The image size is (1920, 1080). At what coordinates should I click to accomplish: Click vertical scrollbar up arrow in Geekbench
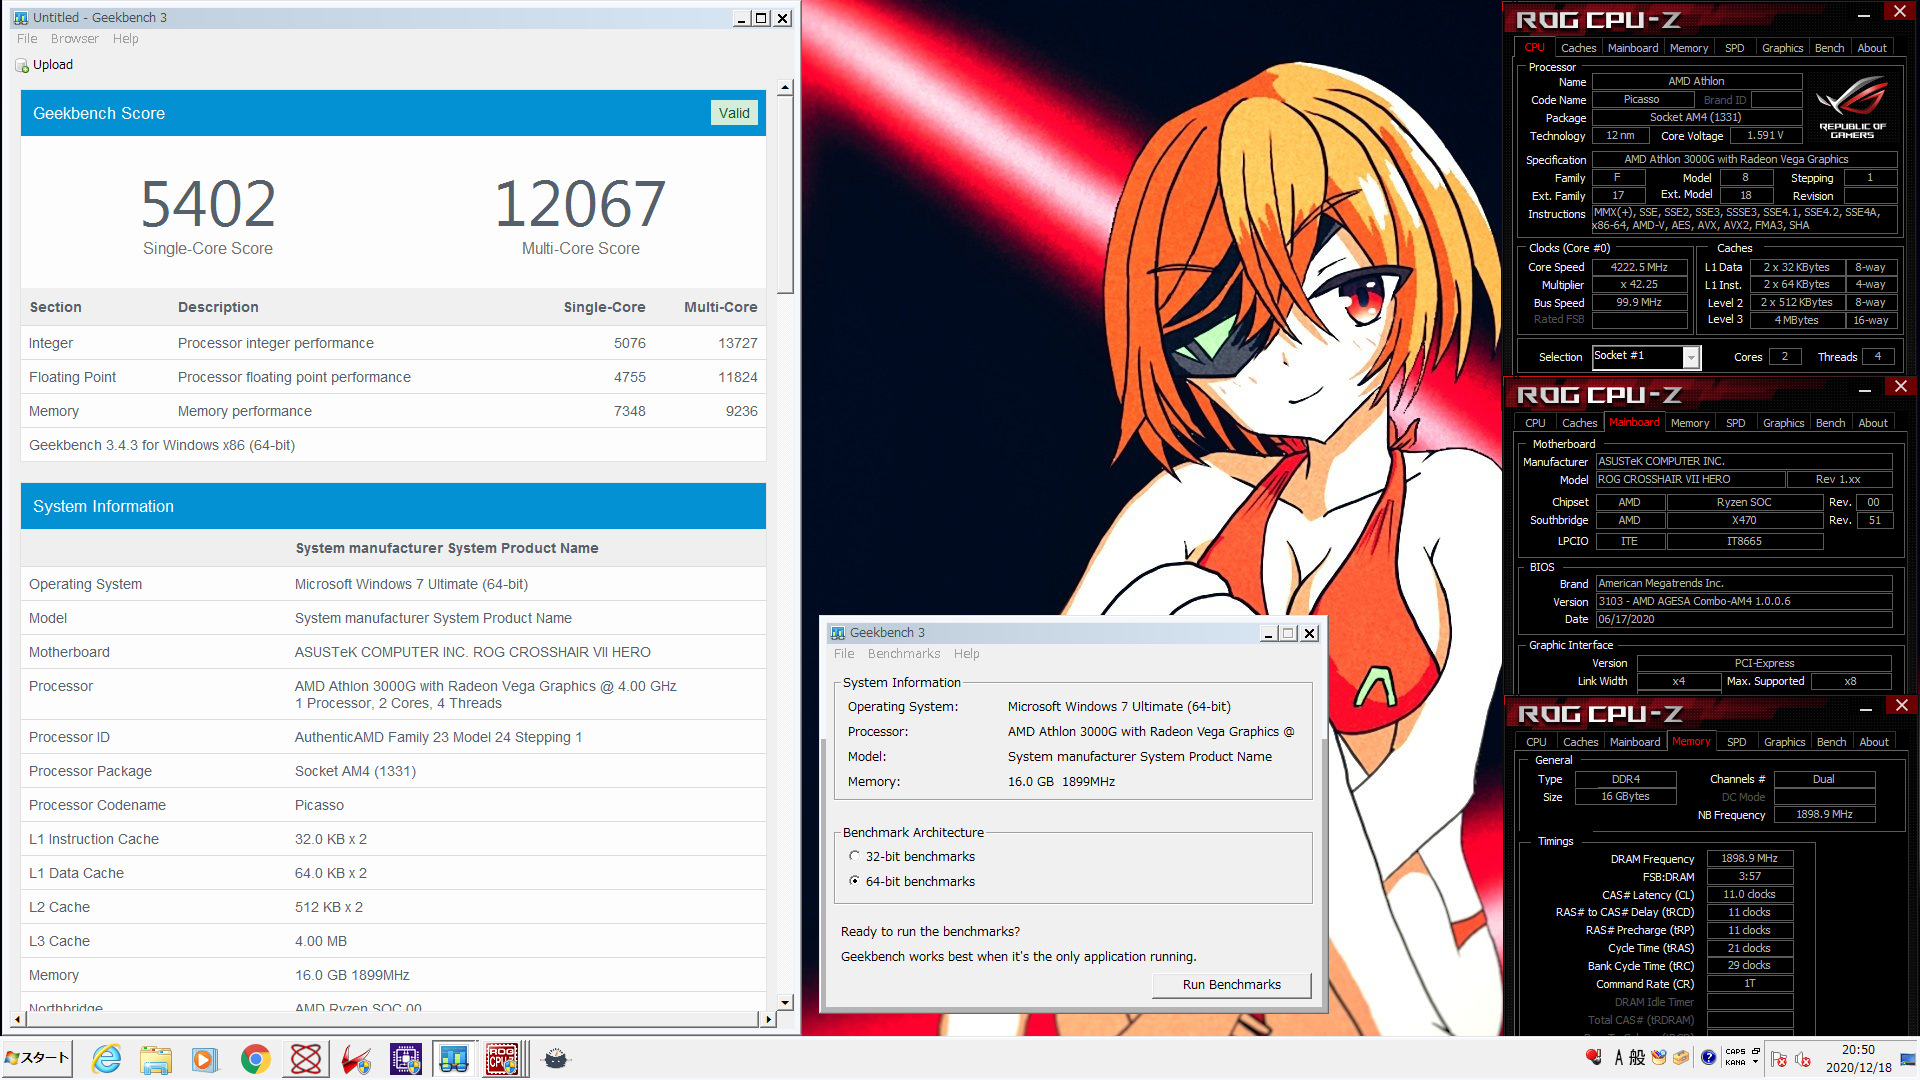785,88
